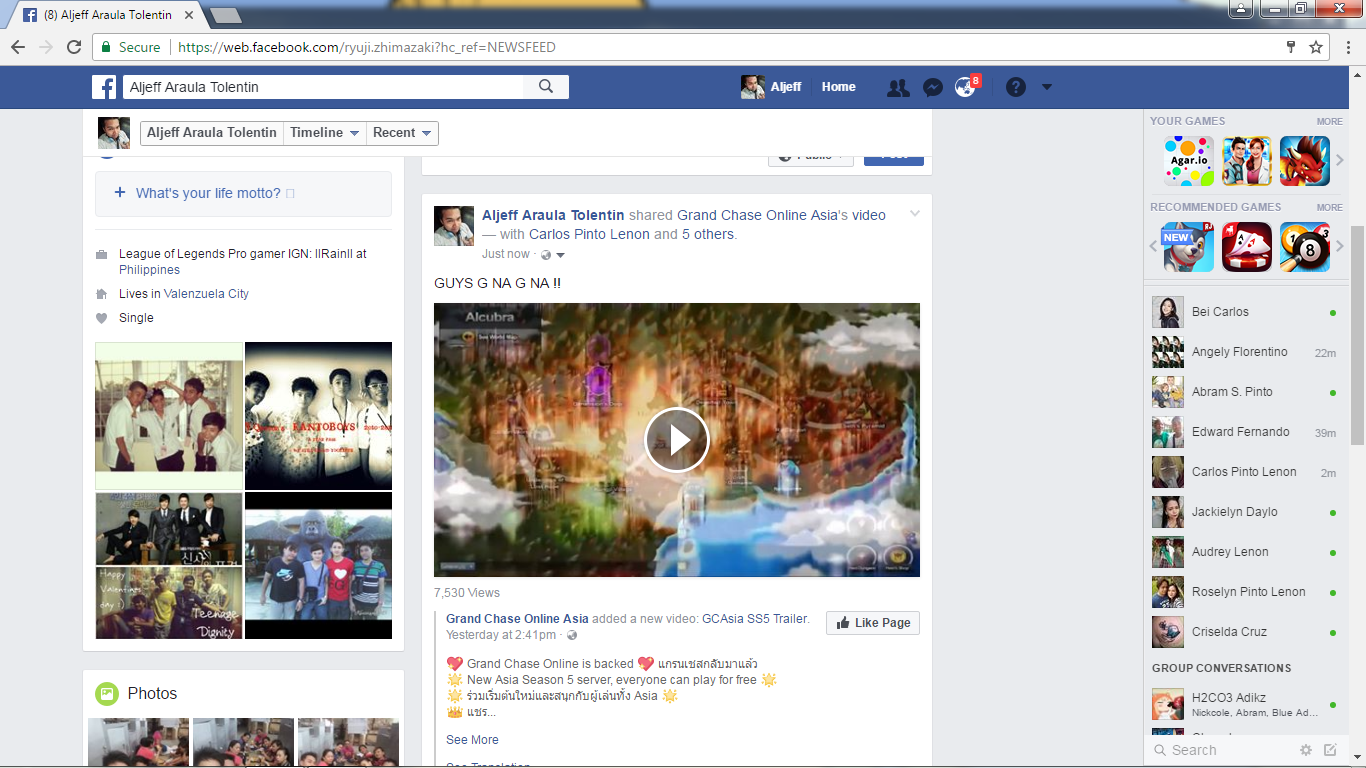1366x768 pixels.
Task: Open the account settings dropdown arrow
Action: click(1047, 87)
